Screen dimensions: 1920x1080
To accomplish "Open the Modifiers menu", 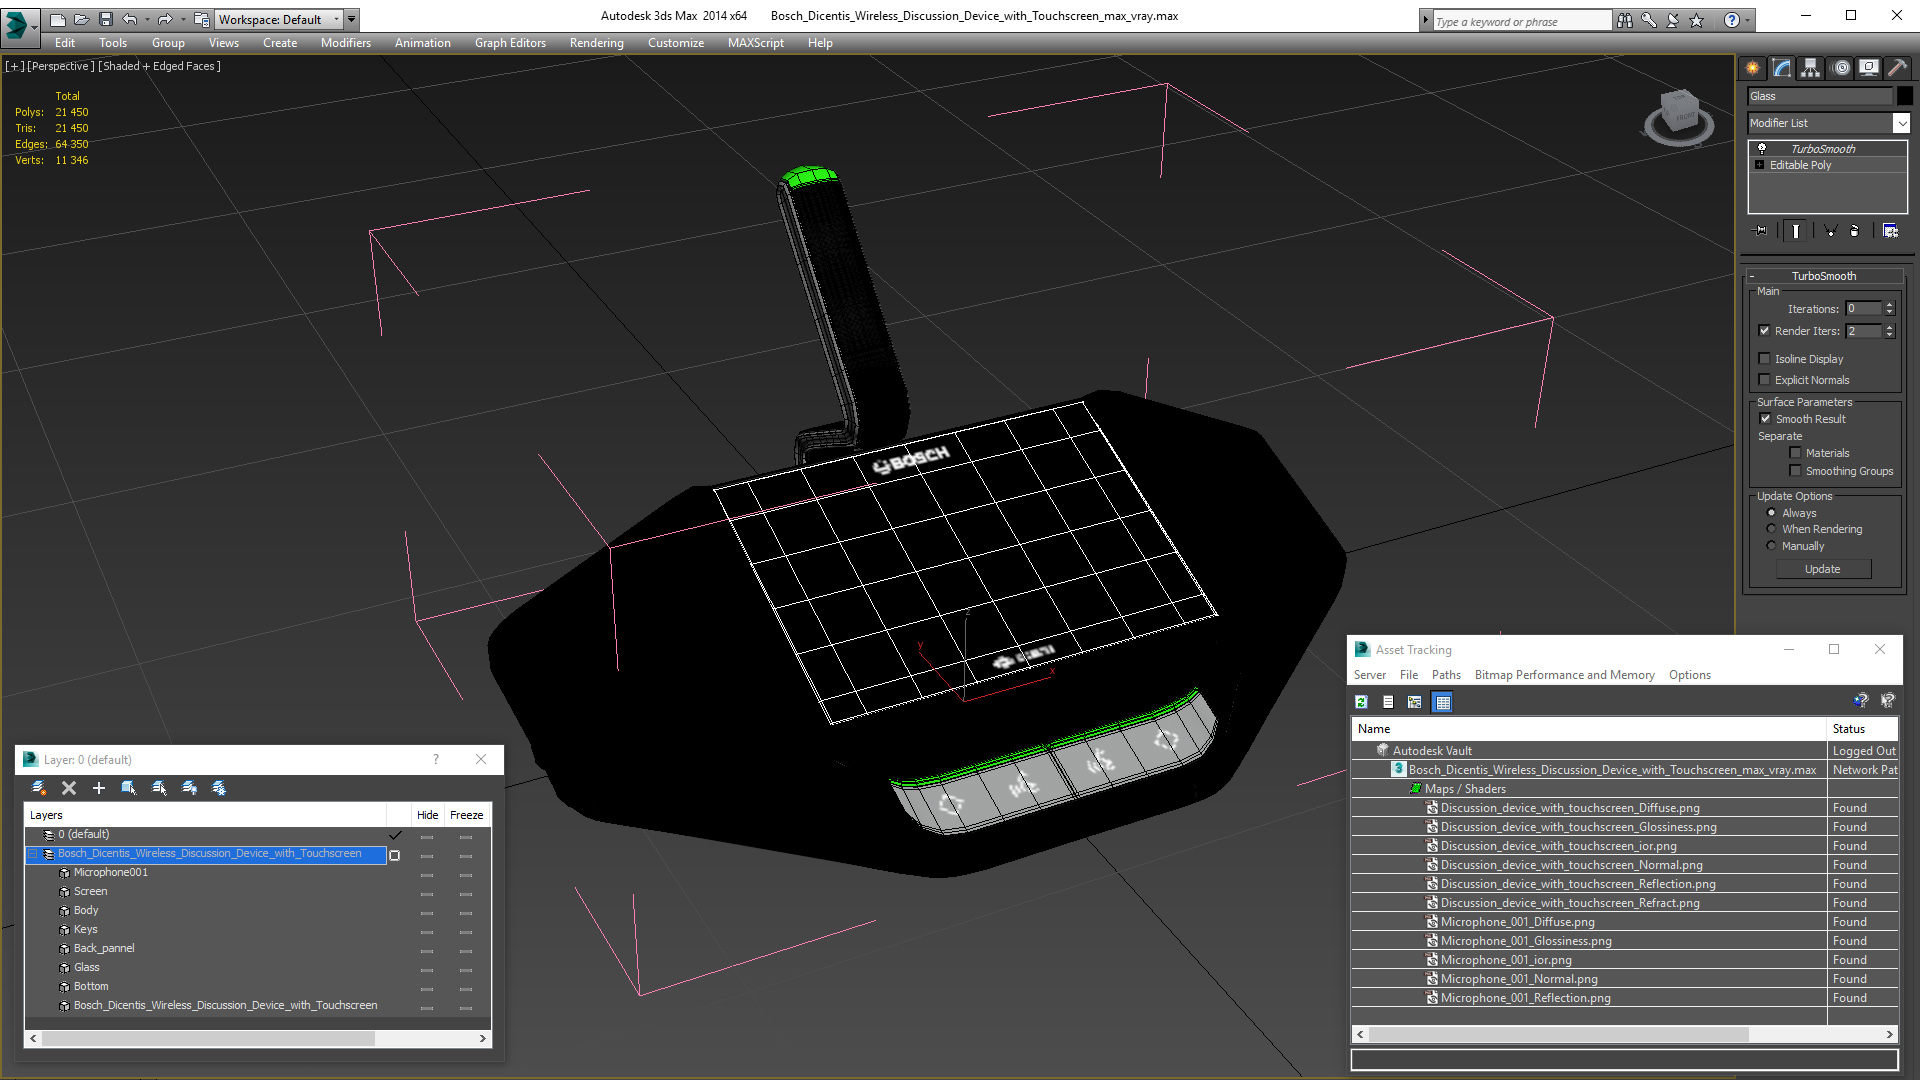I will click(x=346, y=43).
